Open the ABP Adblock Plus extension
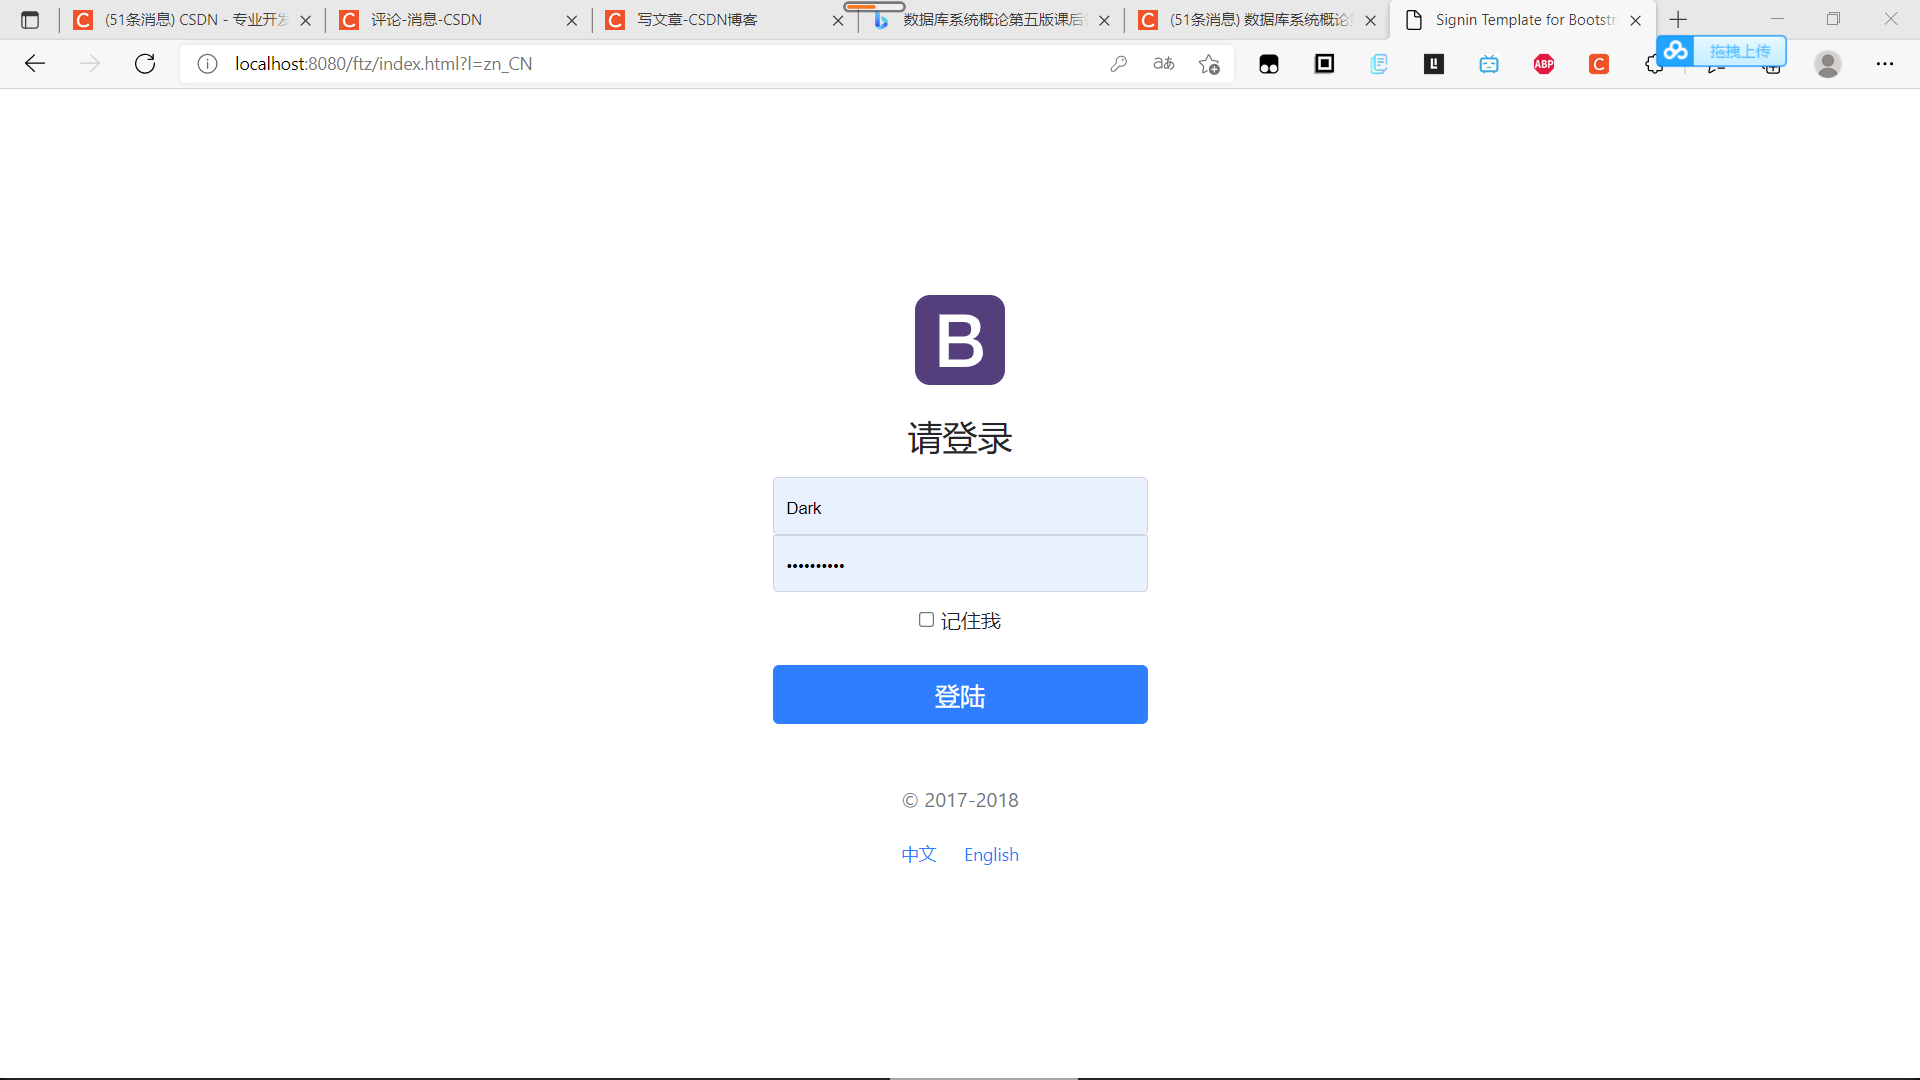 click(x=1544, y=64)
